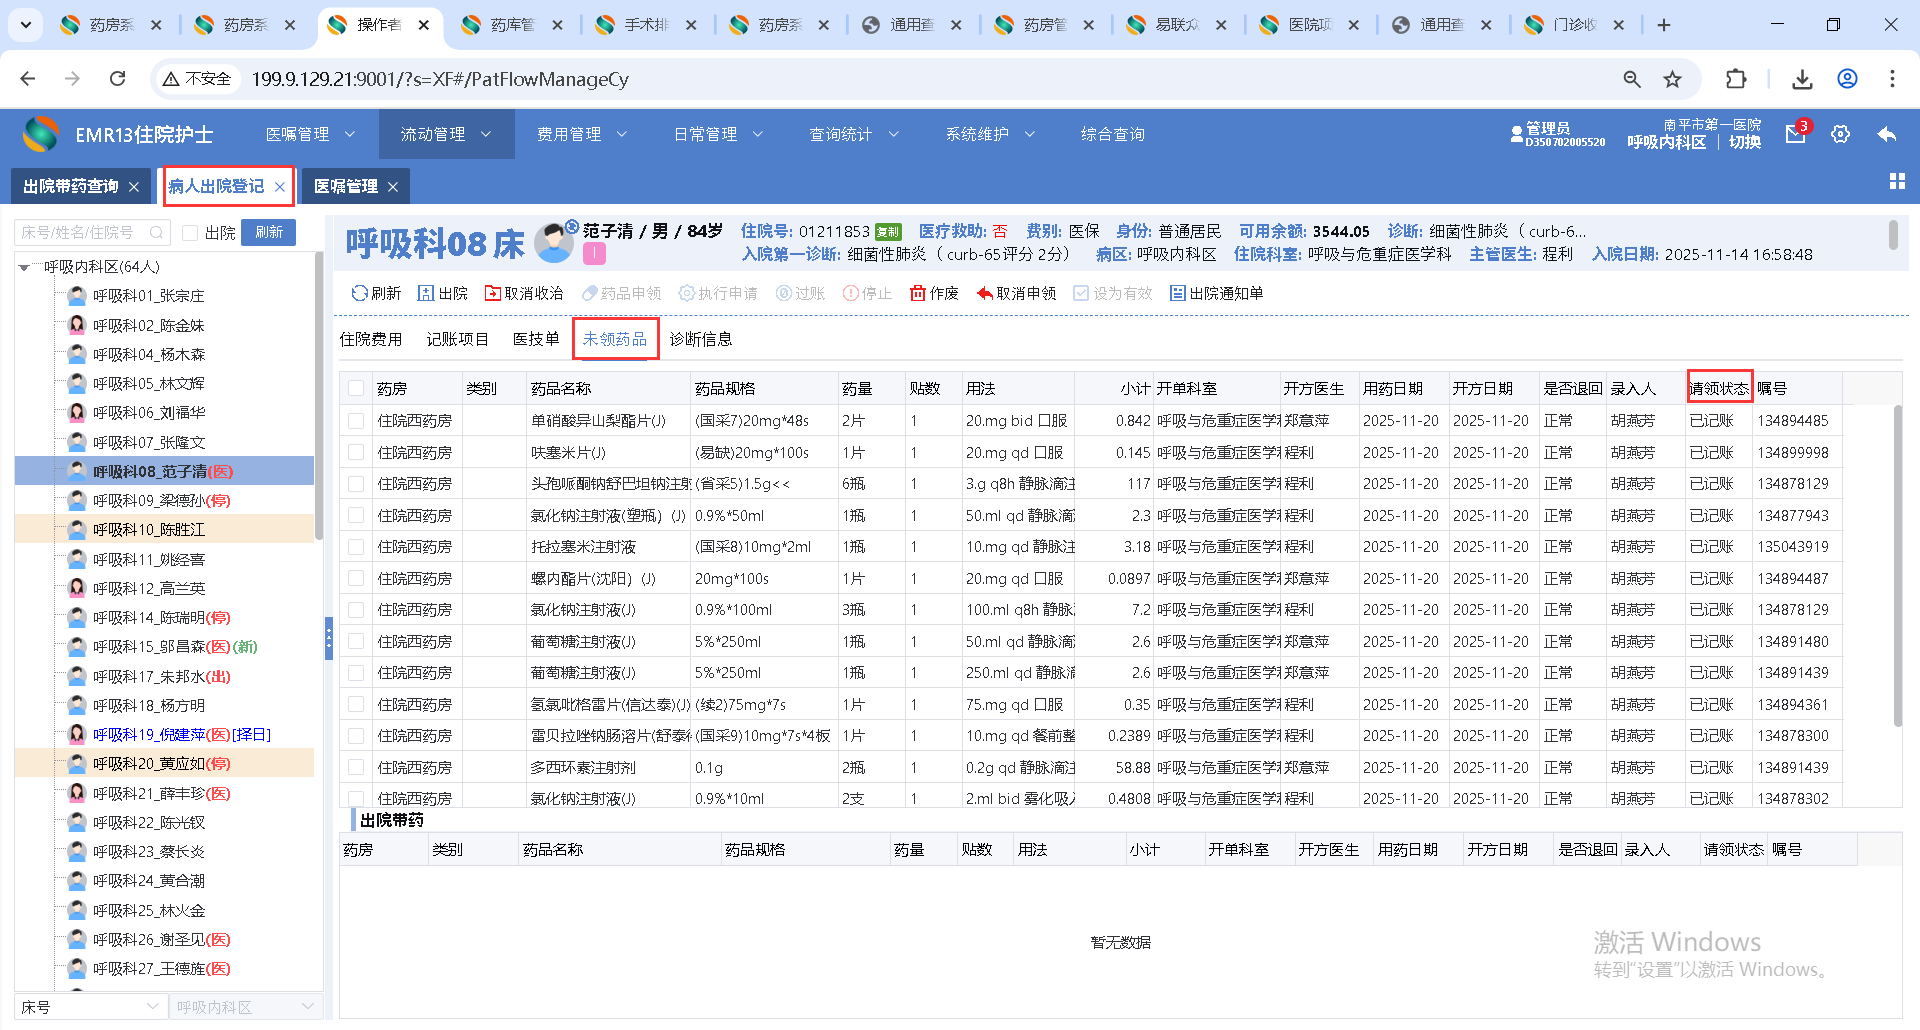
Task: Click the 刷新 toolbar refresh icon
Action: pos(359,293)
